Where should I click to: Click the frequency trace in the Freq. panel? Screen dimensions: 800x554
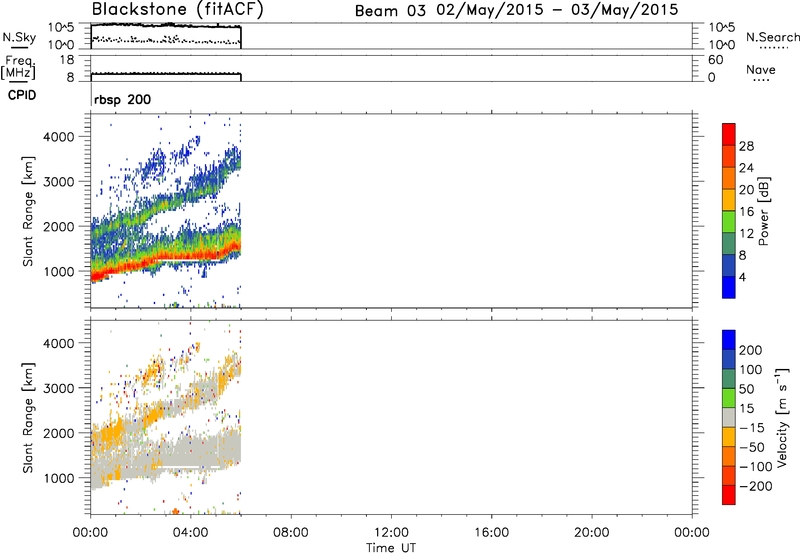(166, 74)
